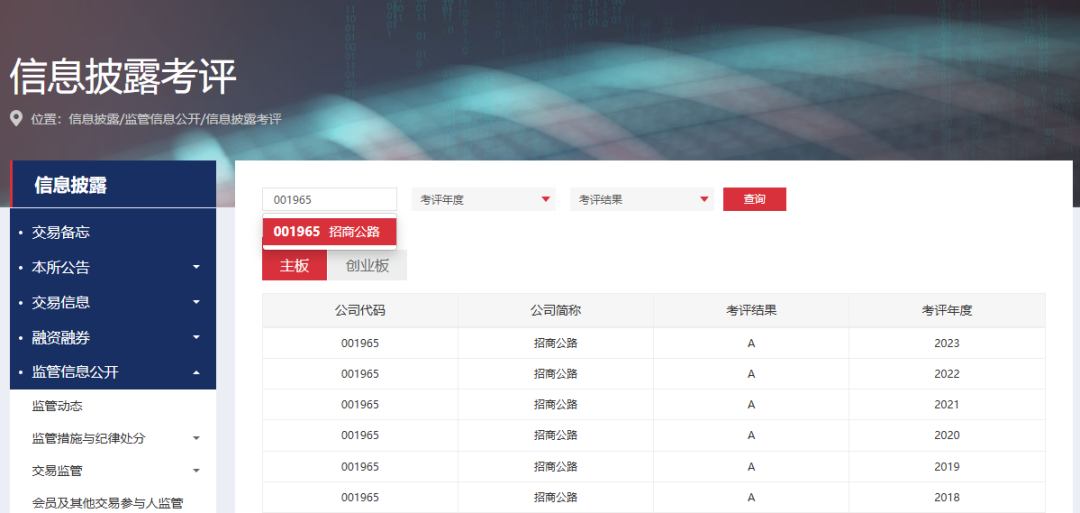This screenshot has height=513, width=1080.
Task: Click the 考评结果 column header
Action: [x=751, y=310]
